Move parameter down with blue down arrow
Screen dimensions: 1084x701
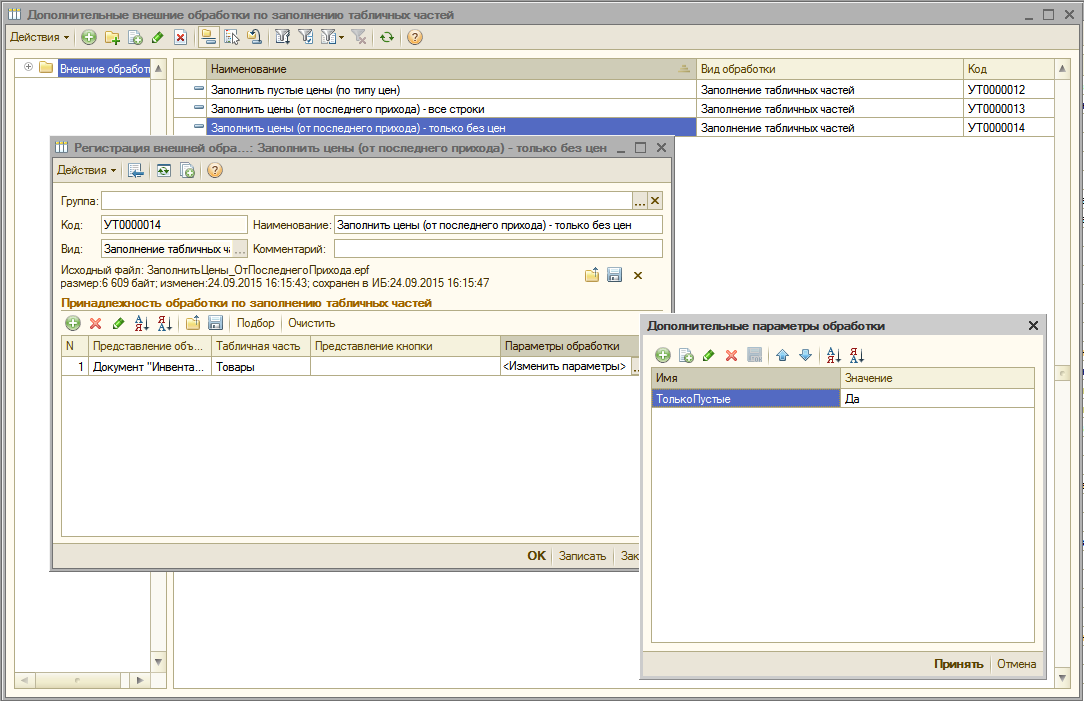(805, 355)
